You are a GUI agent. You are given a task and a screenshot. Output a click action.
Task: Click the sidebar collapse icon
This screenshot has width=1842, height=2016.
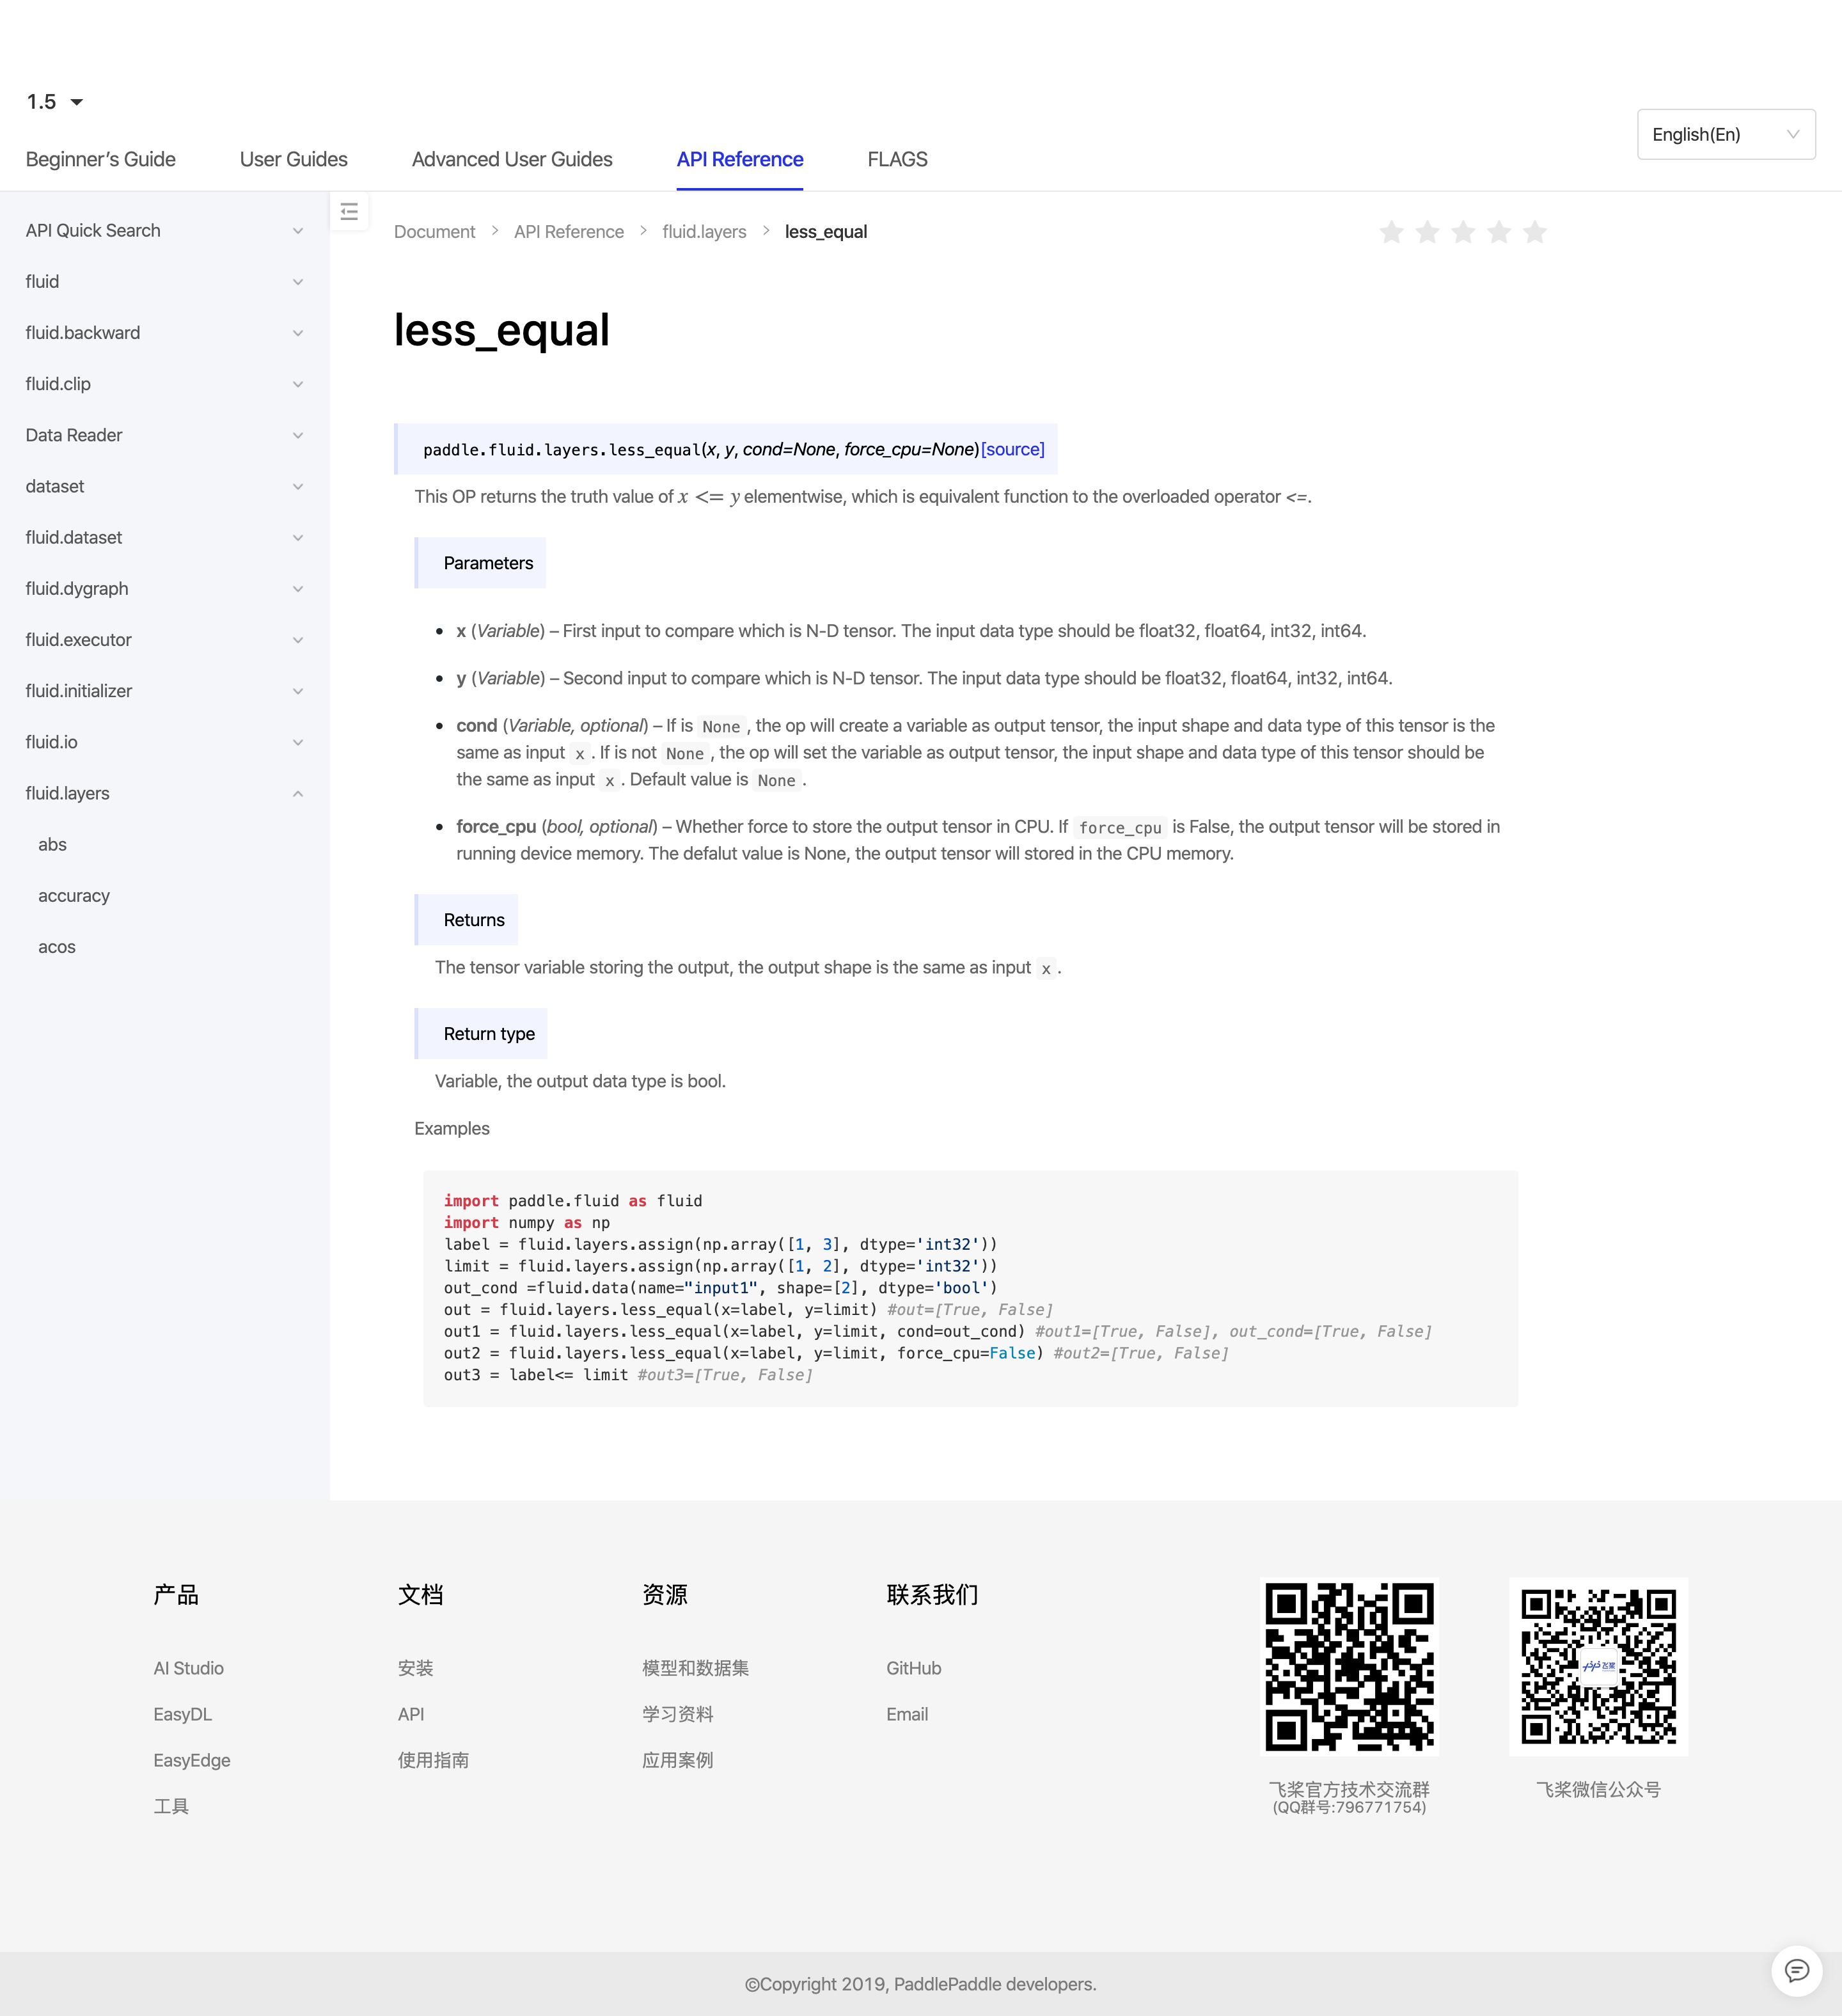(x=349, y=212)
